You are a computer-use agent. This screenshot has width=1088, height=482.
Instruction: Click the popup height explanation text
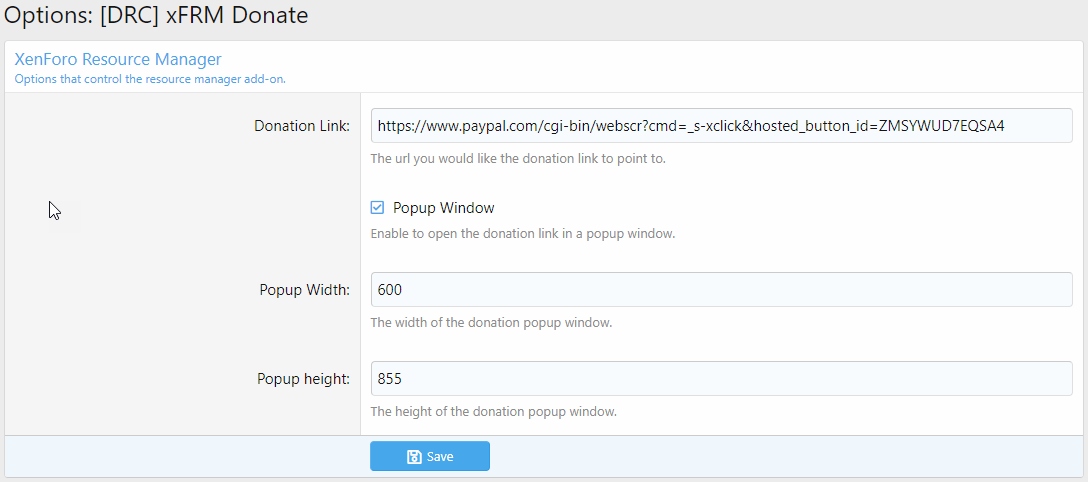tap(493, 411)
